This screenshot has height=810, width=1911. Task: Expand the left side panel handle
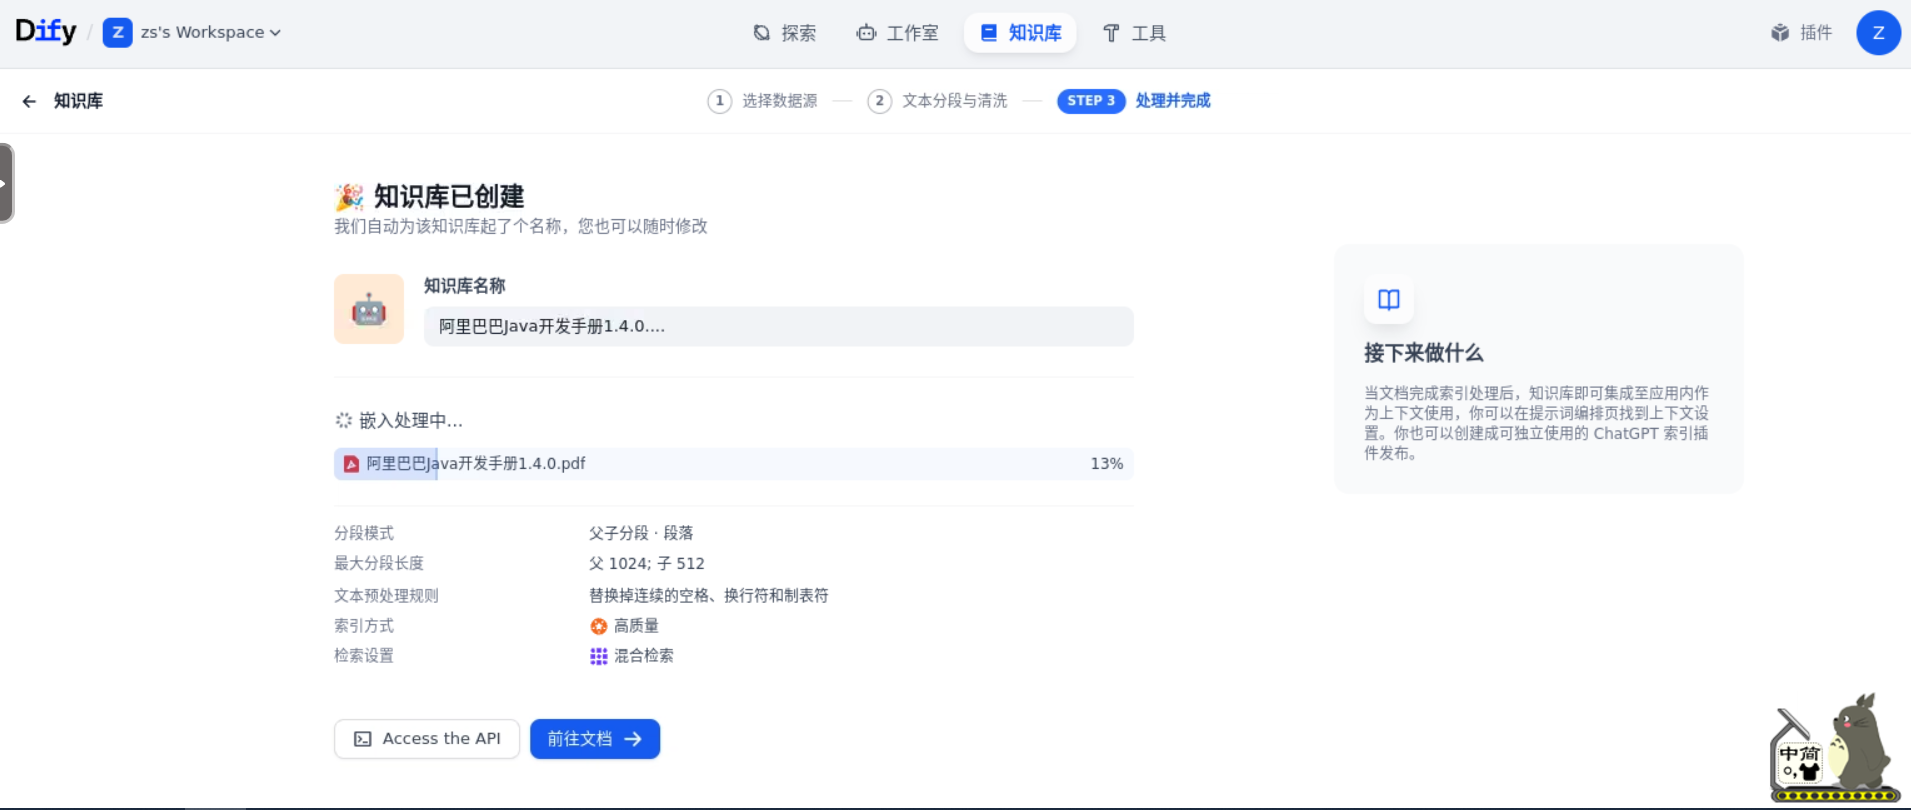coord(6,183)
